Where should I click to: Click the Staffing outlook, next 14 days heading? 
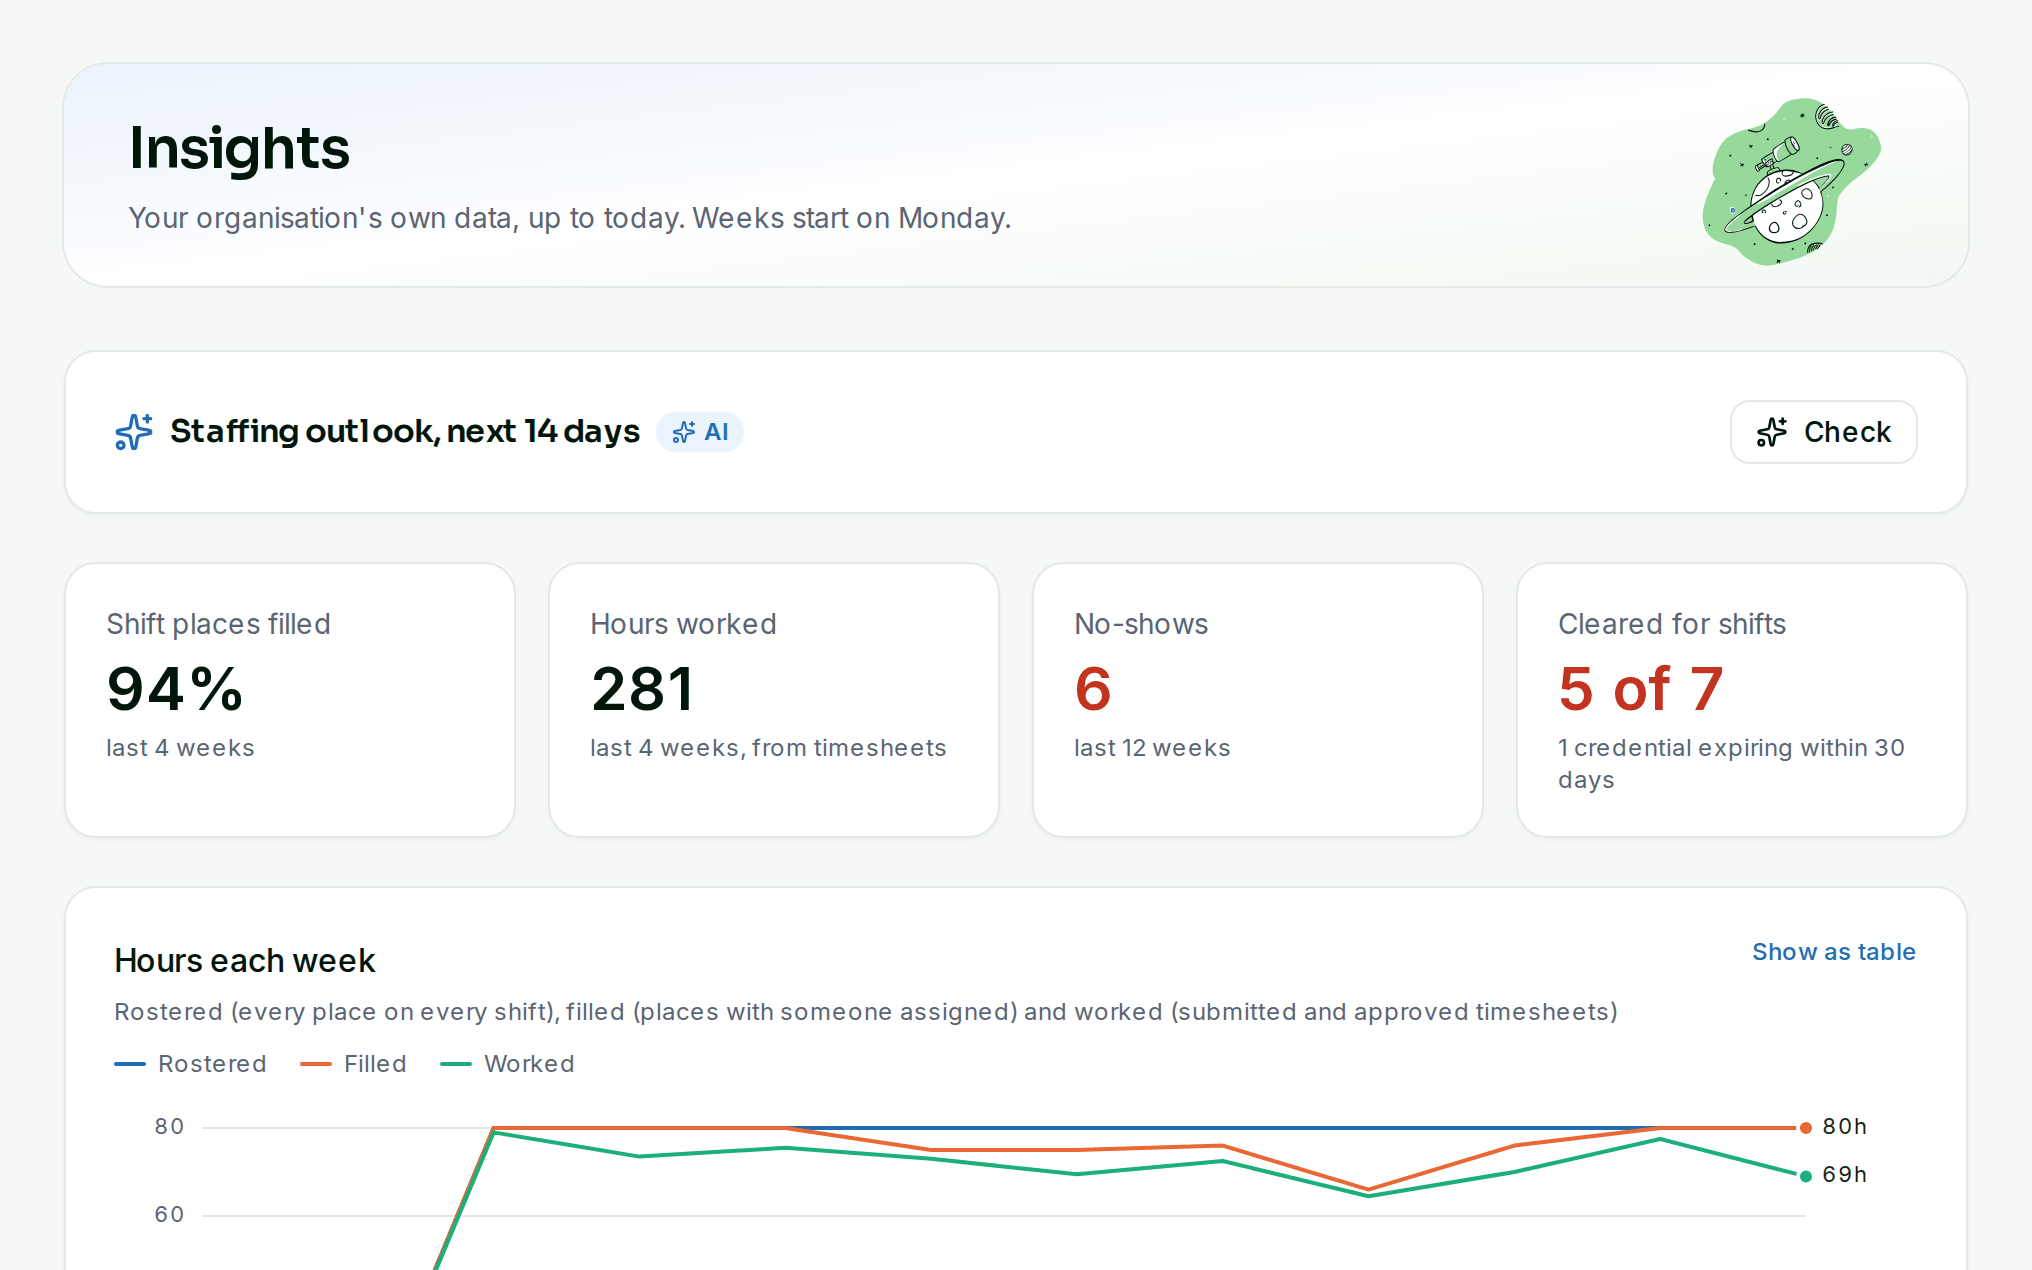point(405,431)
